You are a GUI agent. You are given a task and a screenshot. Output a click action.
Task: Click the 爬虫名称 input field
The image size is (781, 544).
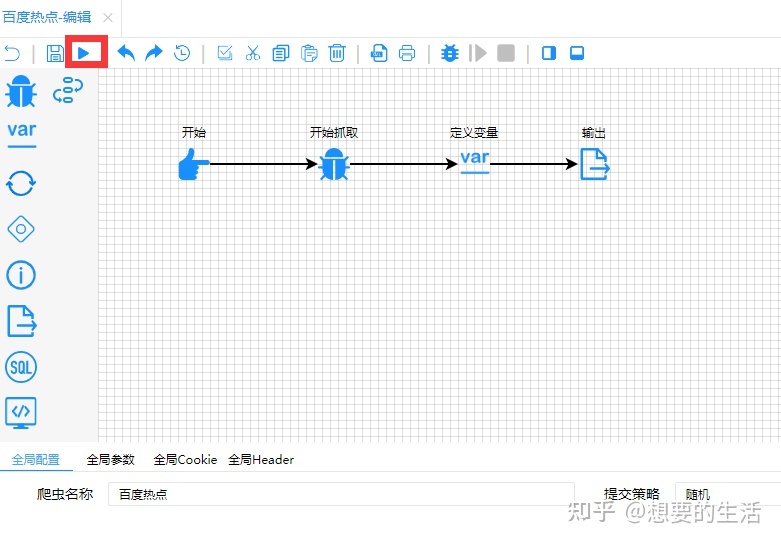[341, 494]
